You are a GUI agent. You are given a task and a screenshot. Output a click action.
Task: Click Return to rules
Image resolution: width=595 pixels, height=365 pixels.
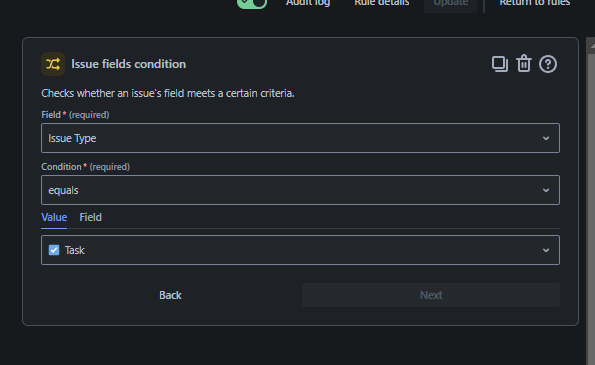click(535, 3)
